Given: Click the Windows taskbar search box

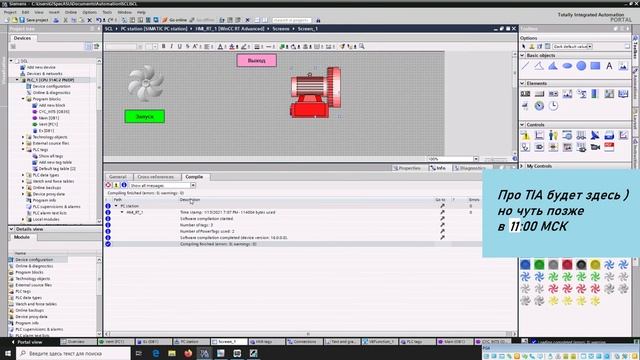Looking at the screenshot, I should point(74,353).
